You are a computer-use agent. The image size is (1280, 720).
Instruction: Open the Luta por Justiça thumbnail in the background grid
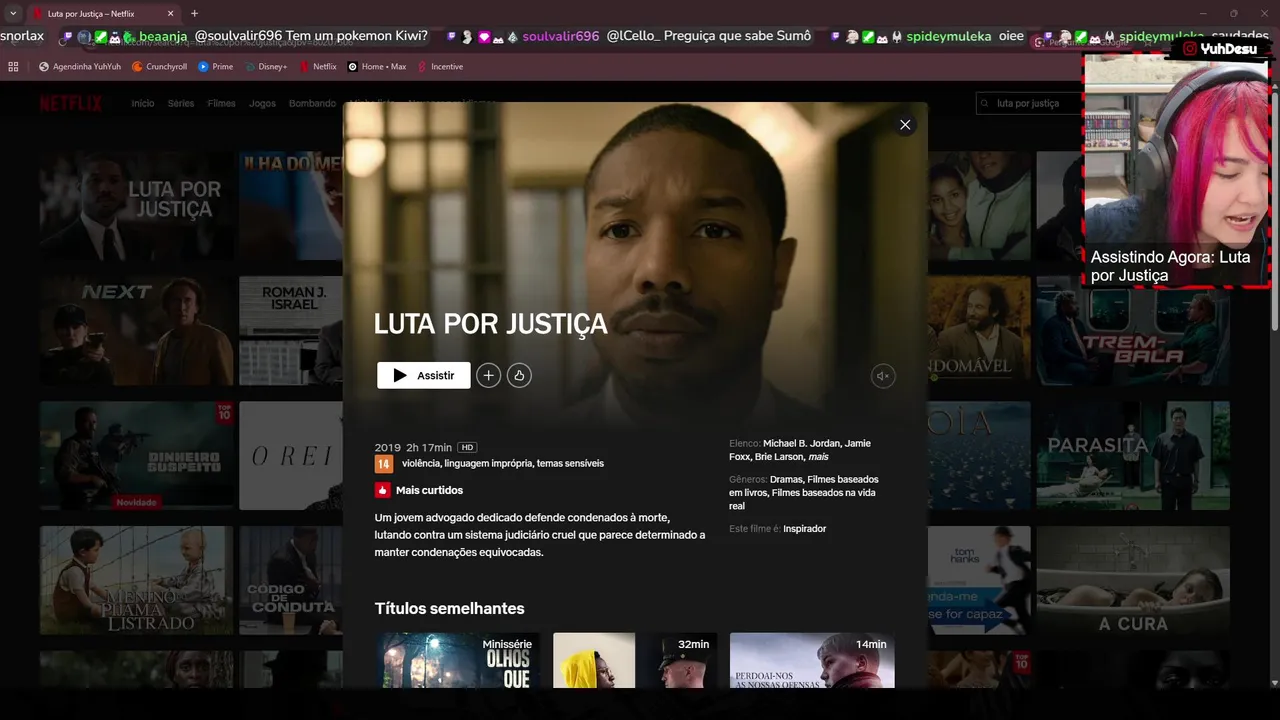136,206
